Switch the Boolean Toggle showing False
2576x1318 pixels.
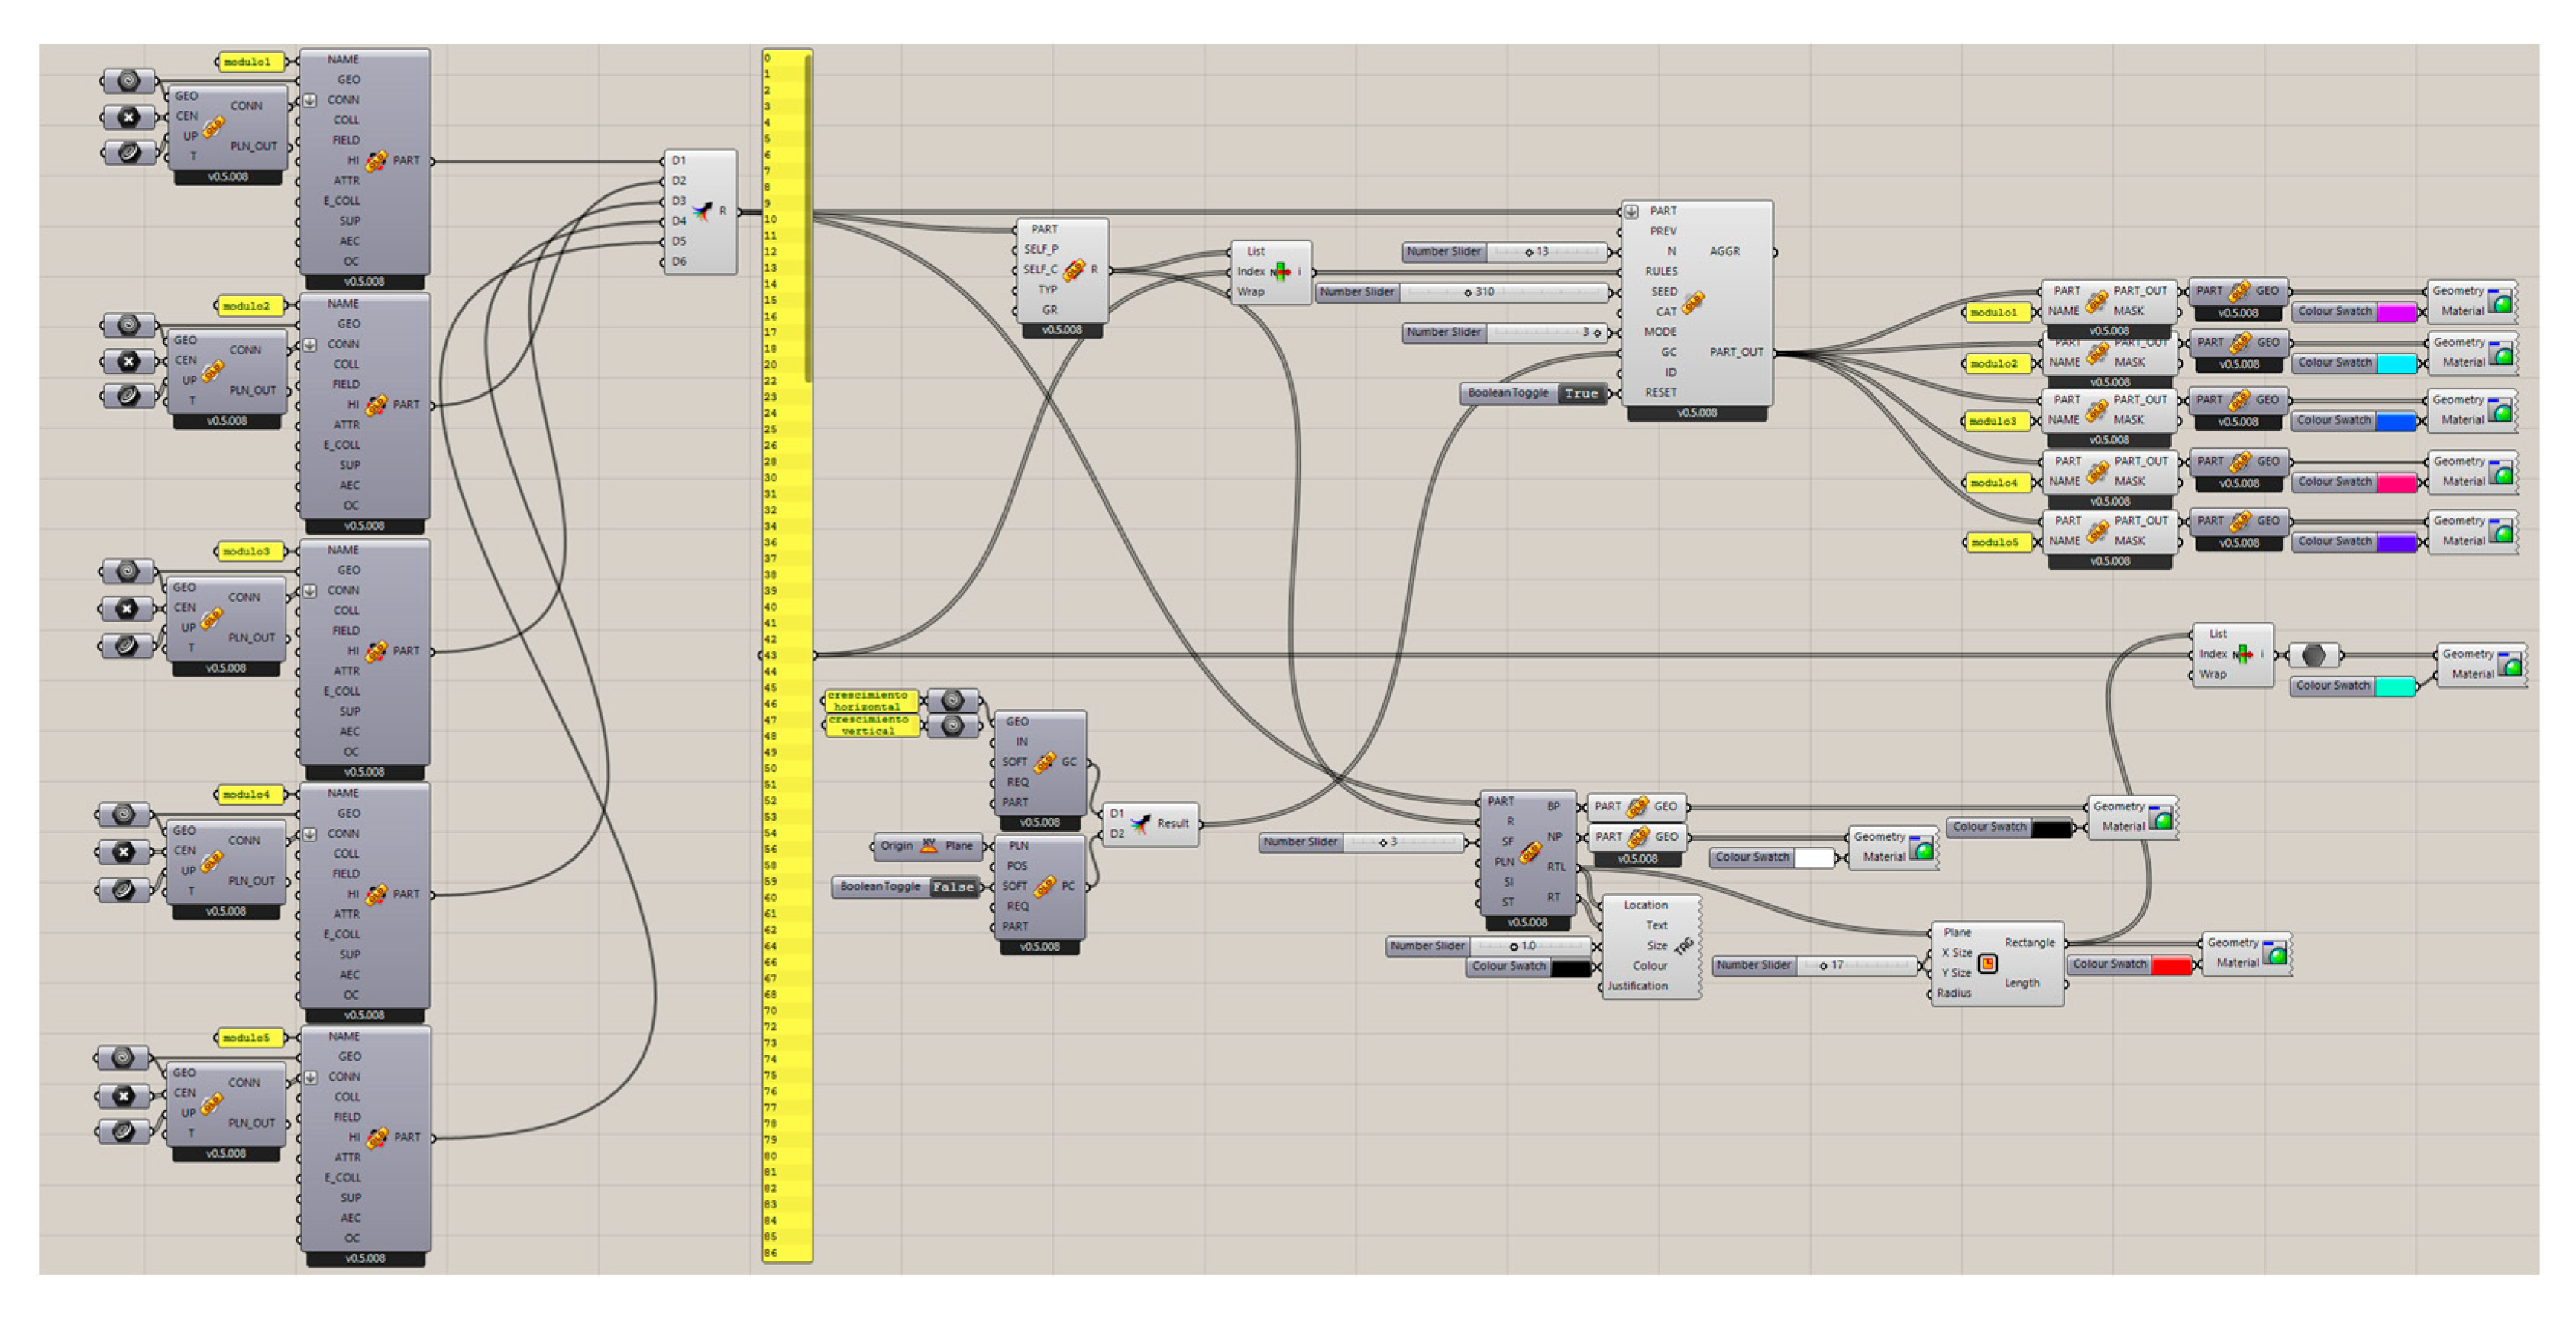(952, 887)
